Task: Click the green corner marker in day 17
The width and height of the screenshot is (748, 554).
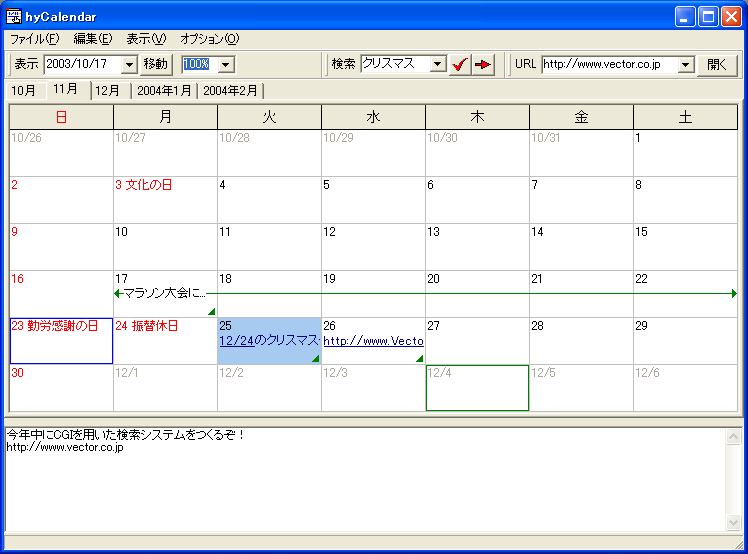Action: click(x=212, y=312)
